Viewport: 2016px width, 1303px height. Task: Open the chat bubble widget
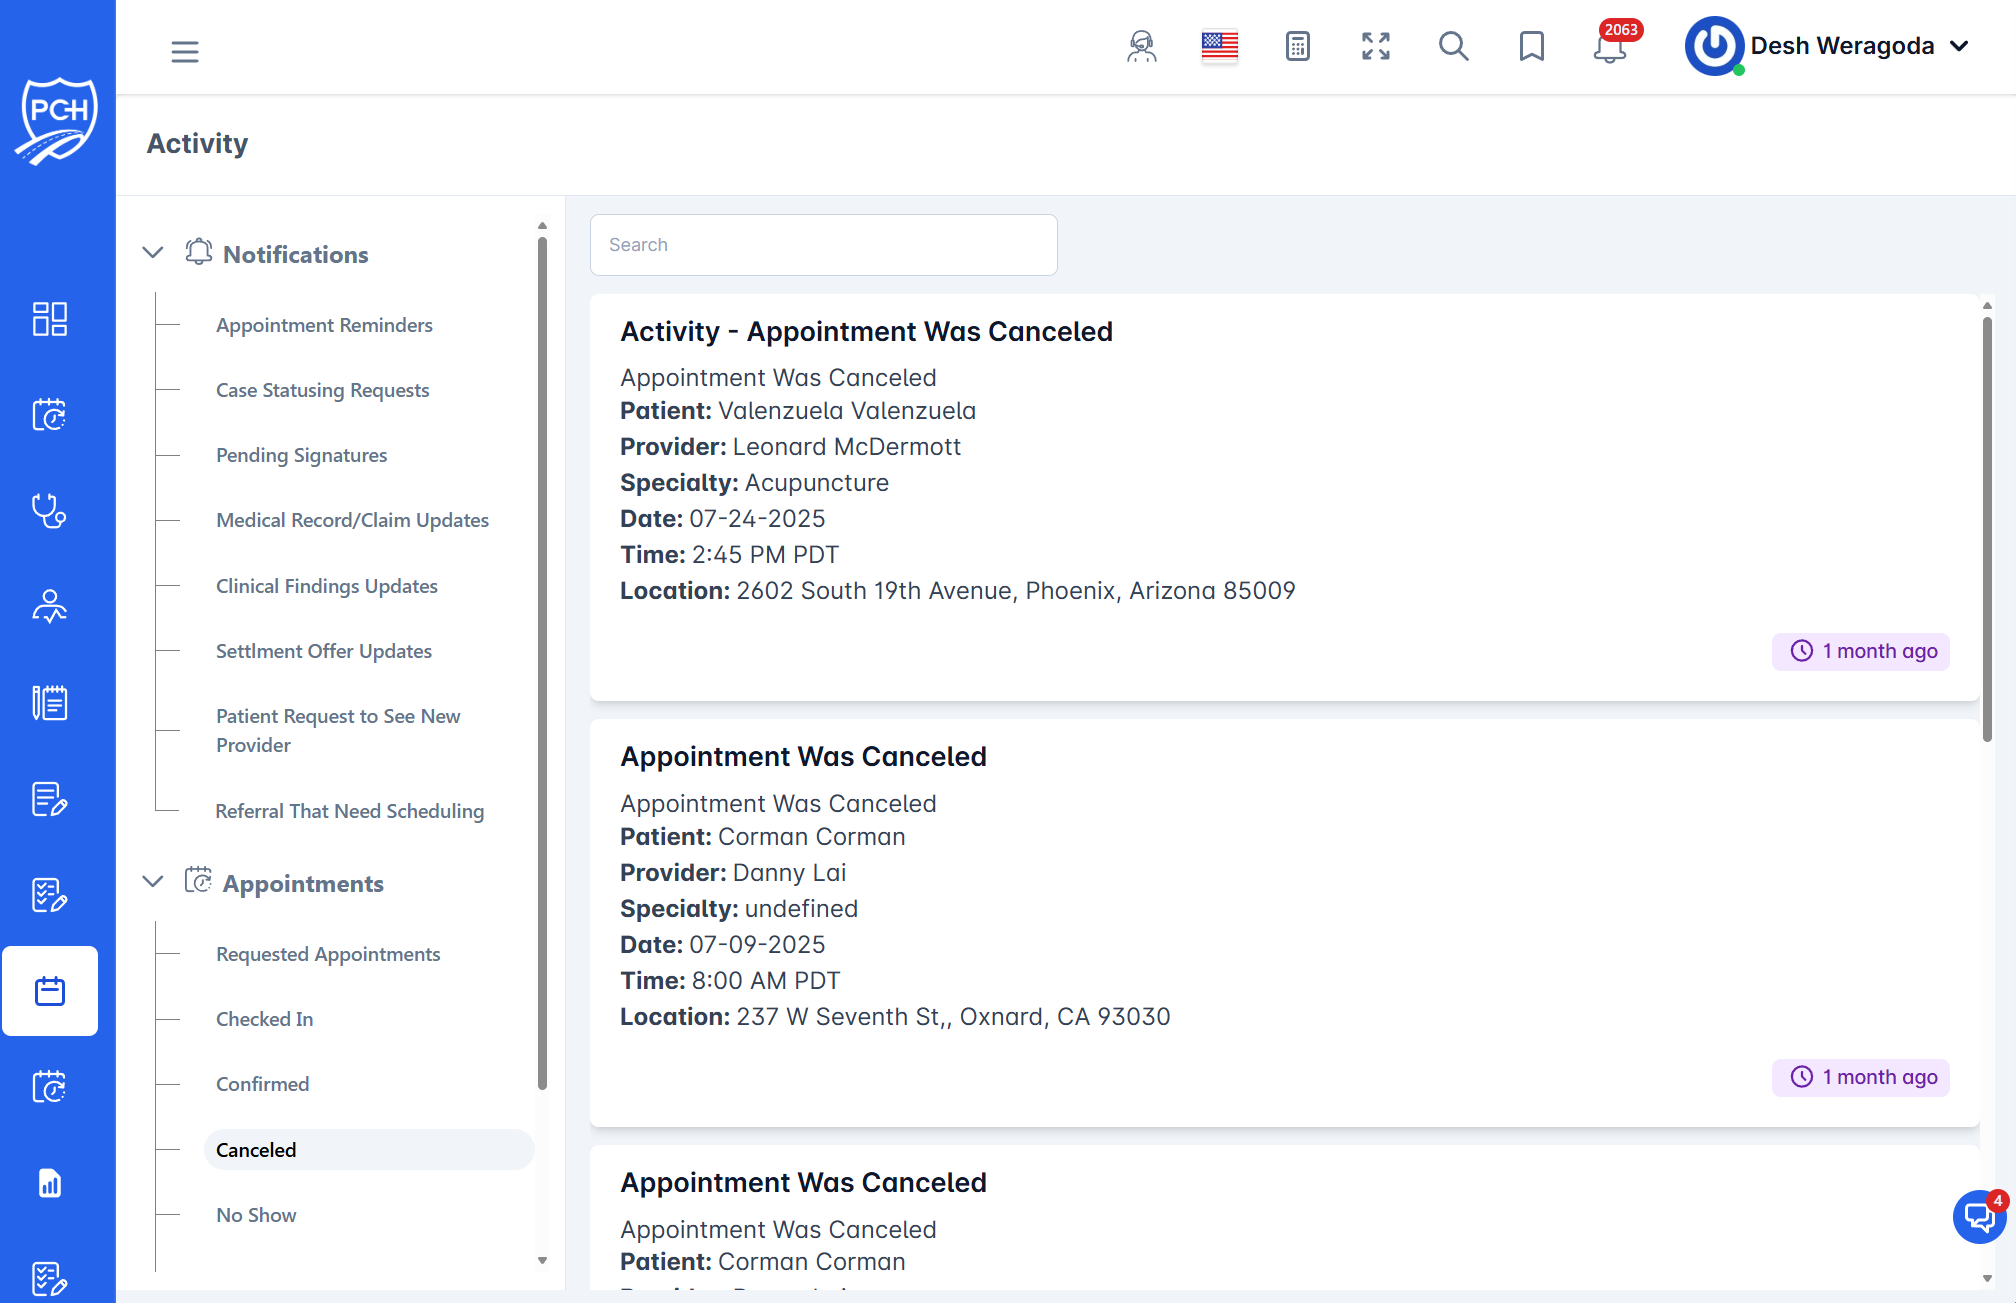1979,1217
